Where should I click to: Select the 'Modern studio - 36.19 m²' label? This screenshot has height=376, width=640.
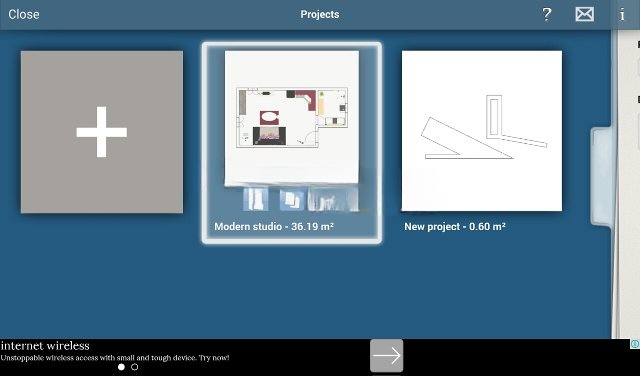[x=274, y=227]
